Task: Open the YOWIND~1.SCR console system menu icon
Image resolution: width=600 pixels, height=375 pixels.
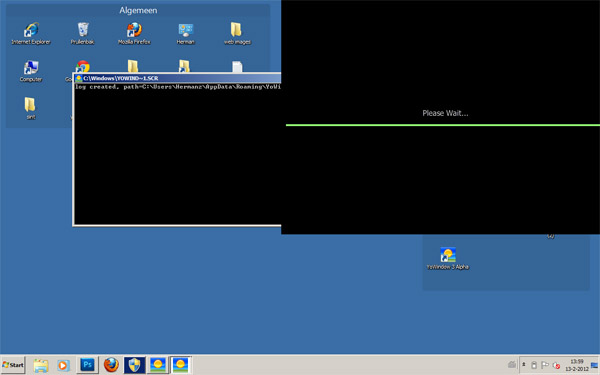Action: point(79,78)
